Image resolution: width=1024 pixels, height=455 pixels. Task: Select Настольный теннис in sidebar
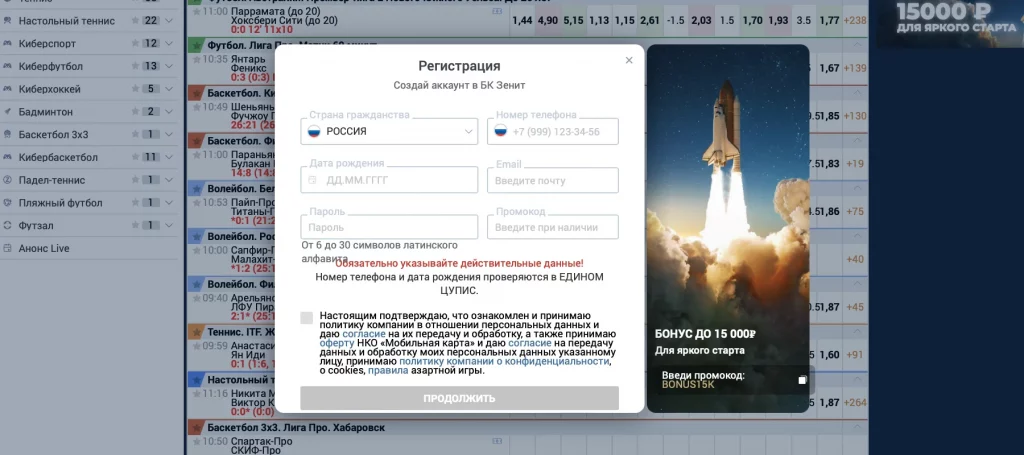(67, 21)
